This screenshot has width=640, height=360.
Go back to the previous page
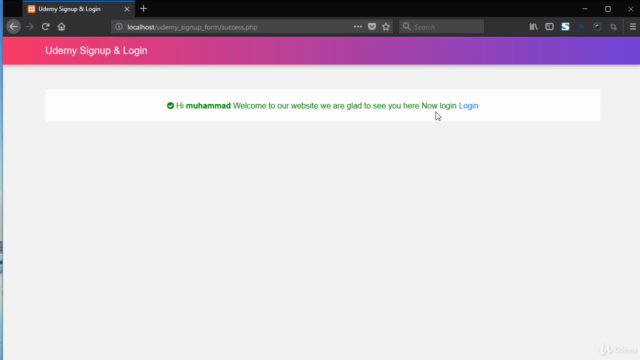13,27
